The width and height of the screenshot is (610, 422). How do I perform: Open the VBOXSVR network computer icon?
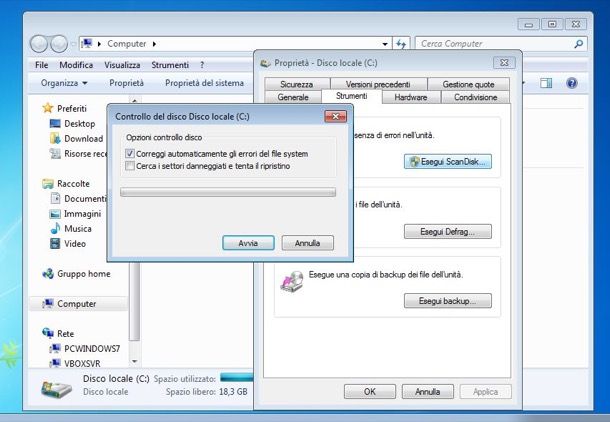coord(55,363)
